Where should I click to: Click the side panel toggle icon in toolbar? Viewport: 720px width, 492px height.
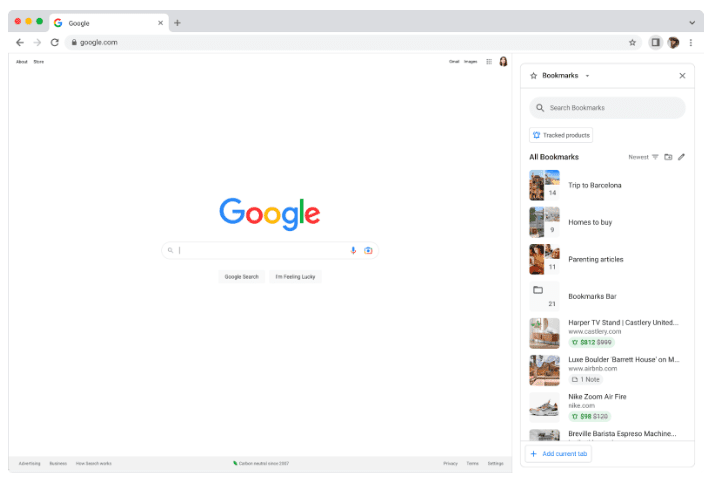[x=655, y=42]
